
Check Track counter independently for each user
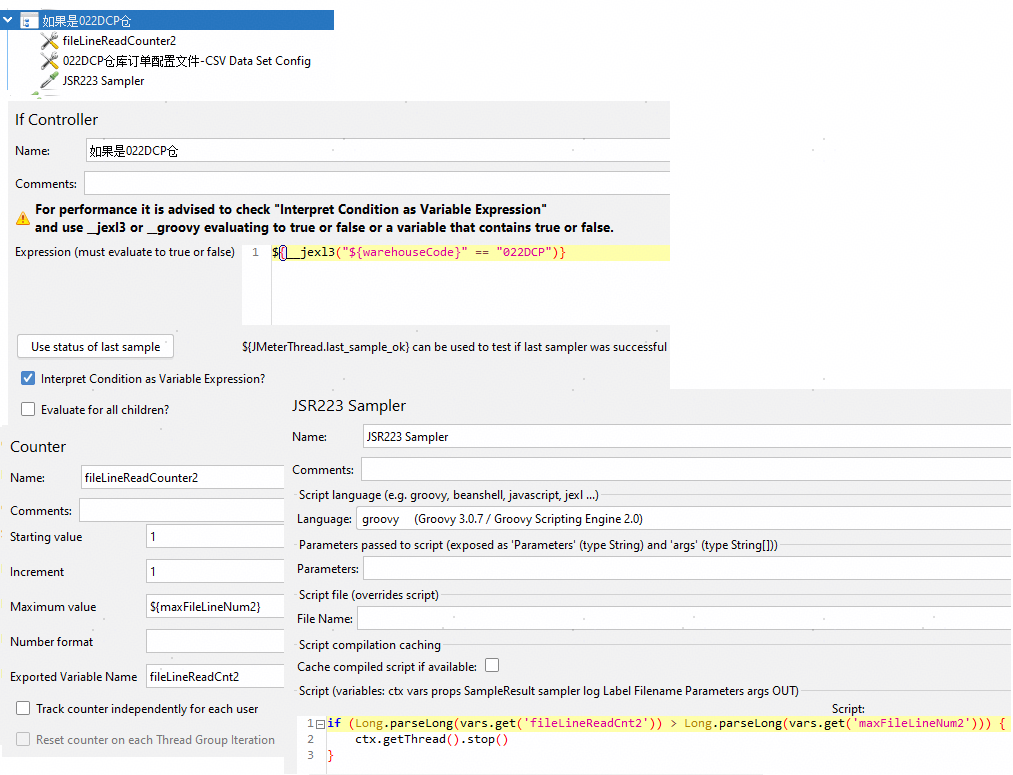pos(23,708)
